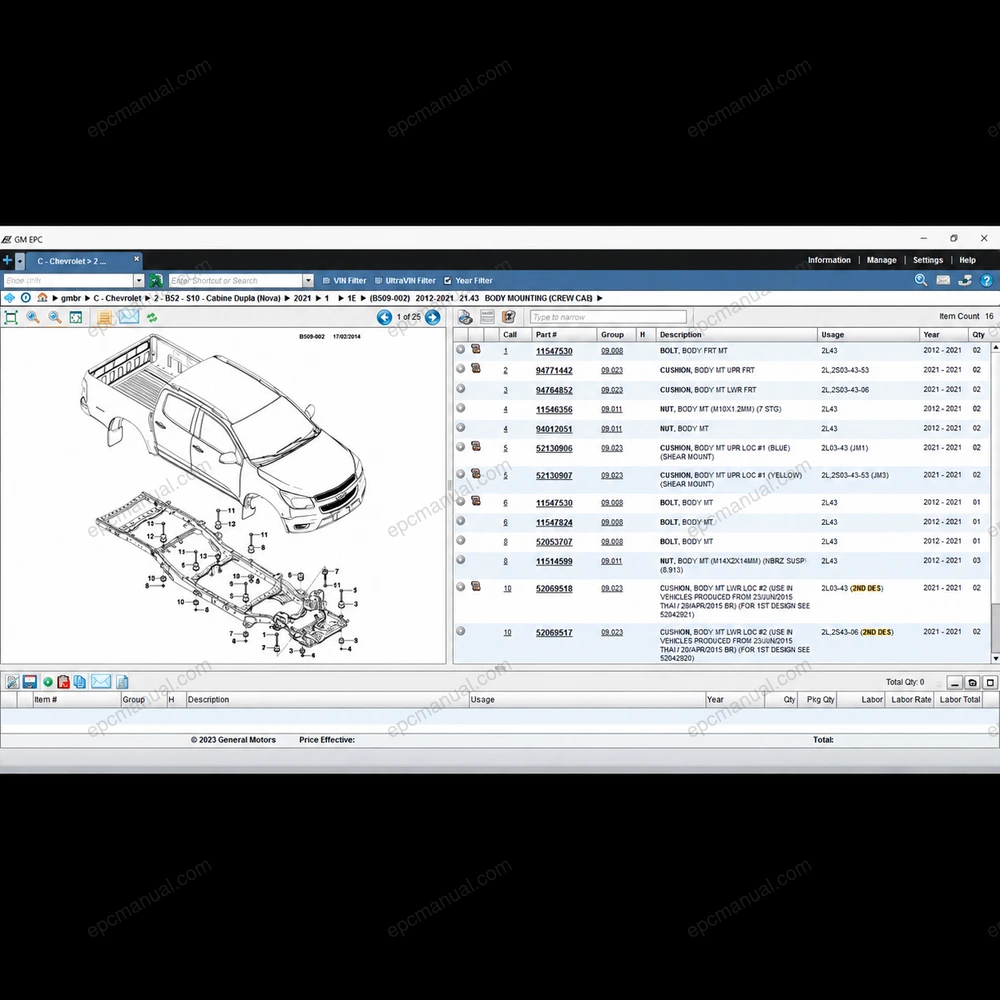Select radio button for part 94764852
Viewport: 1000px width, 1000px height.
(460, 388)
